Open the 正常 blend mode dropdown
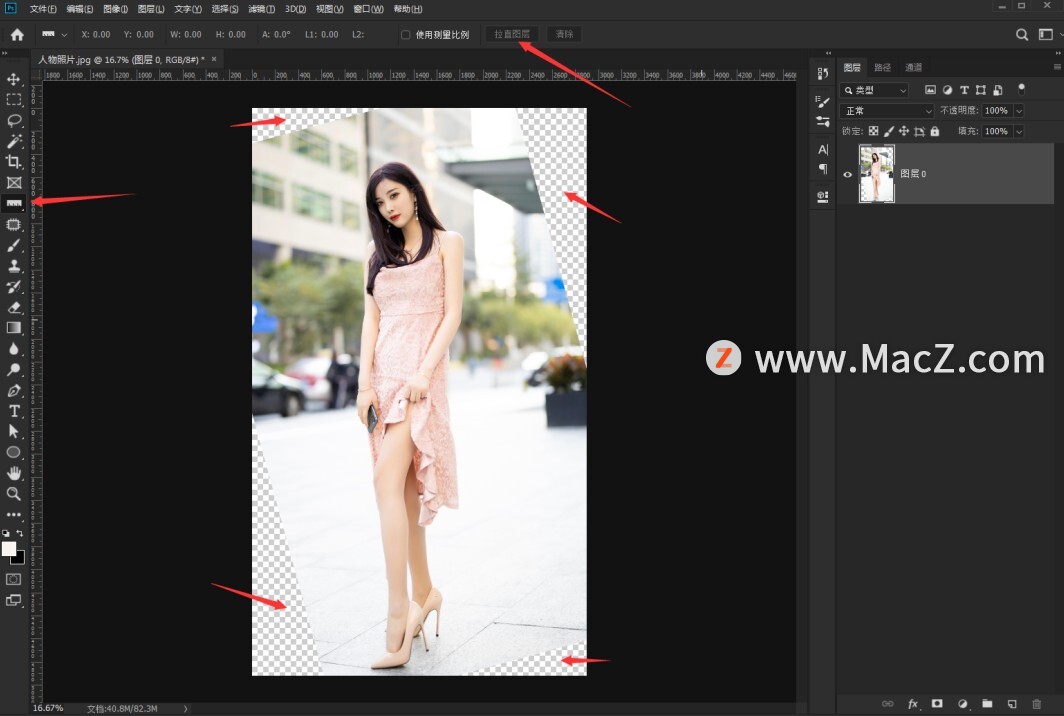Image resolution: width=1064 pixels, height=716 pixels. [x=887, y=111]
